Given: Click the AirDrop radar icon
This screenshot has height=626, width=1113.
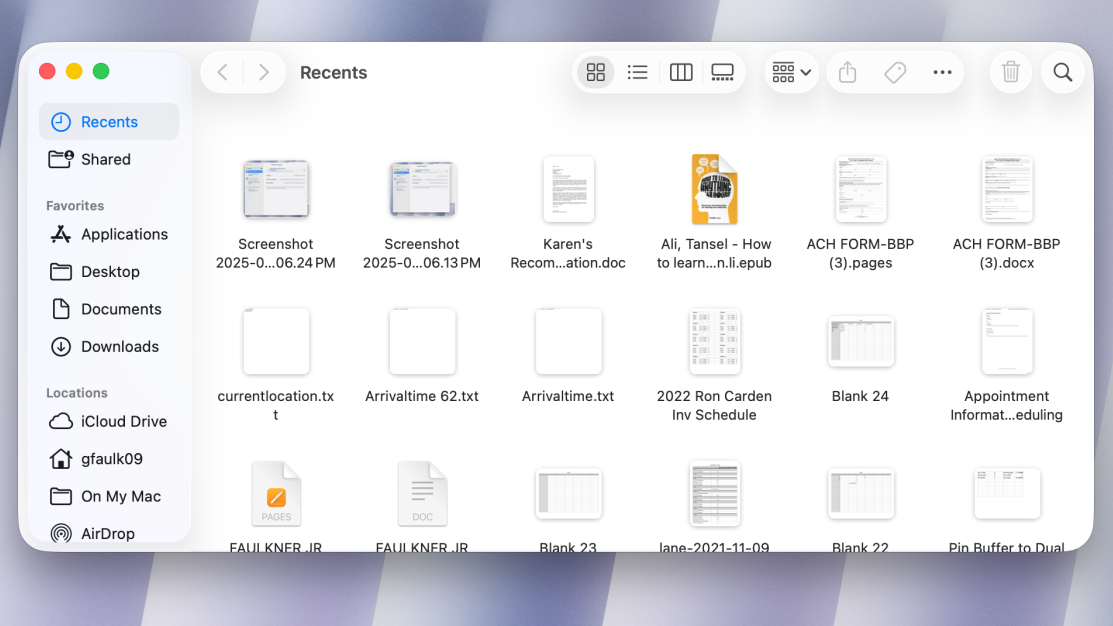Looking at the screenshot, I should click(61, 534).
